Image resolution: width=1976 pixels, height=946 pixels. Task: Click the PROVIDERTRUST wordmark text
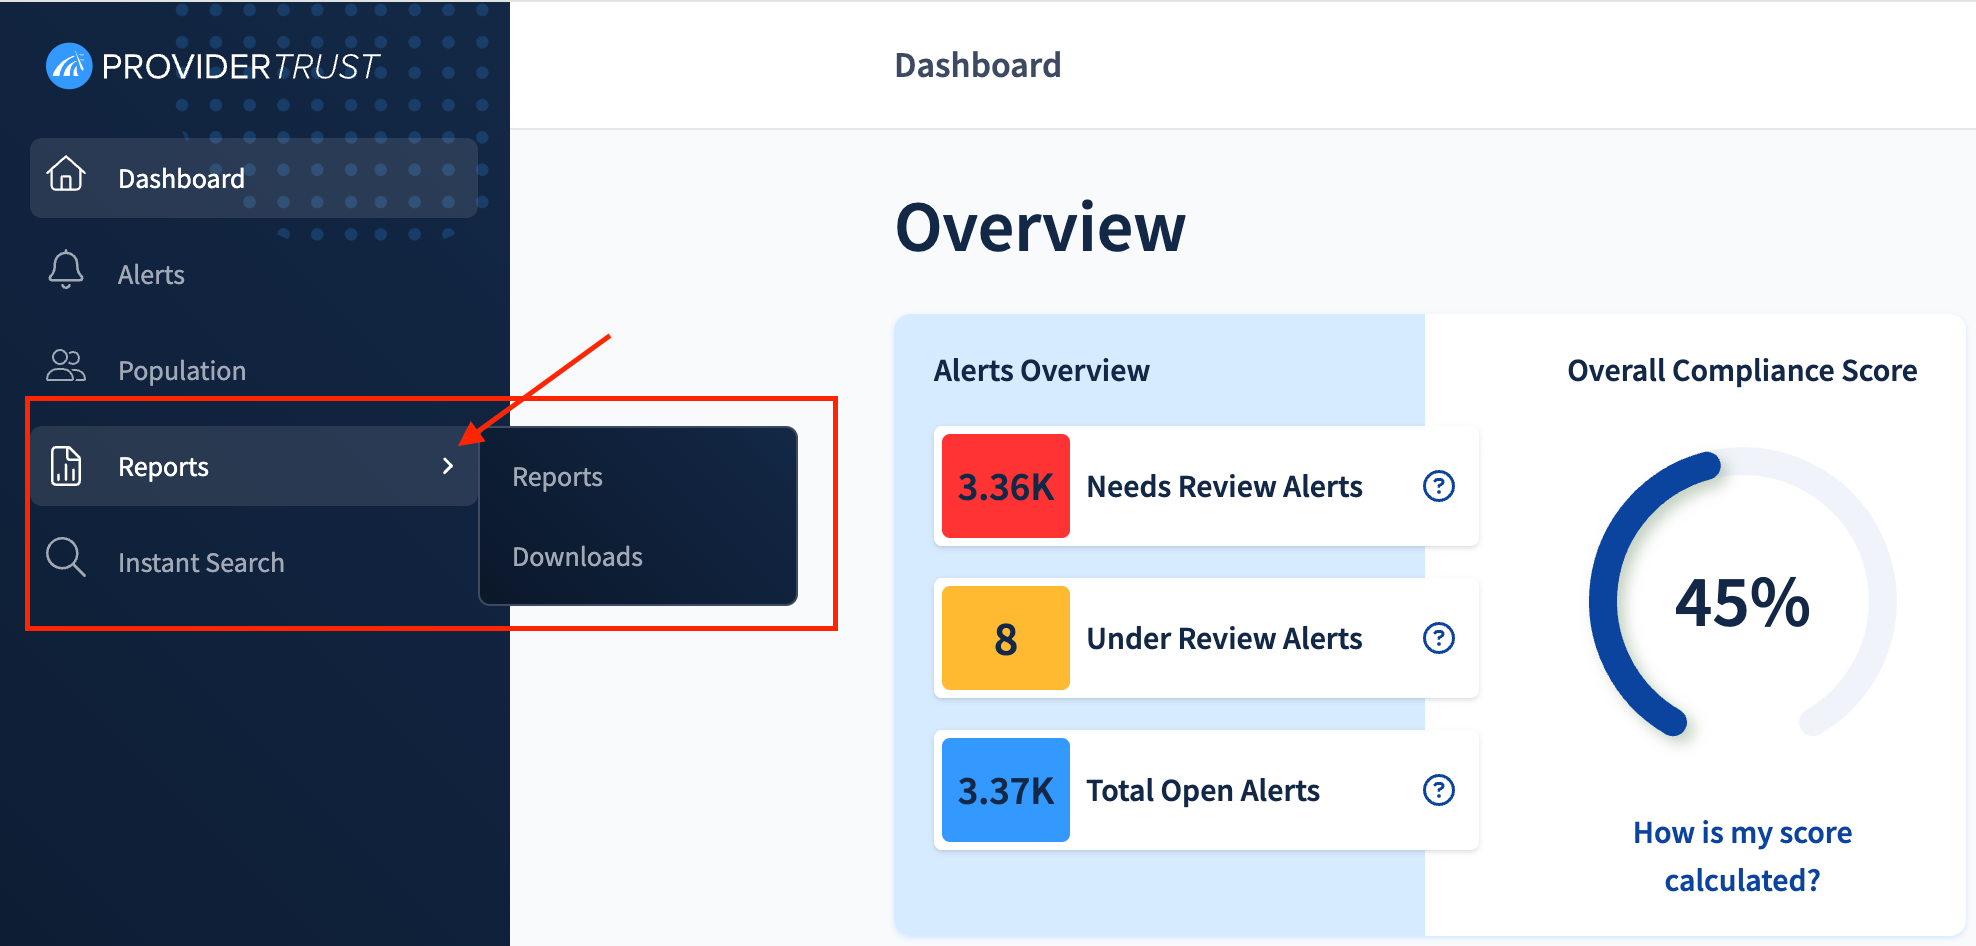tap(240, 67)
